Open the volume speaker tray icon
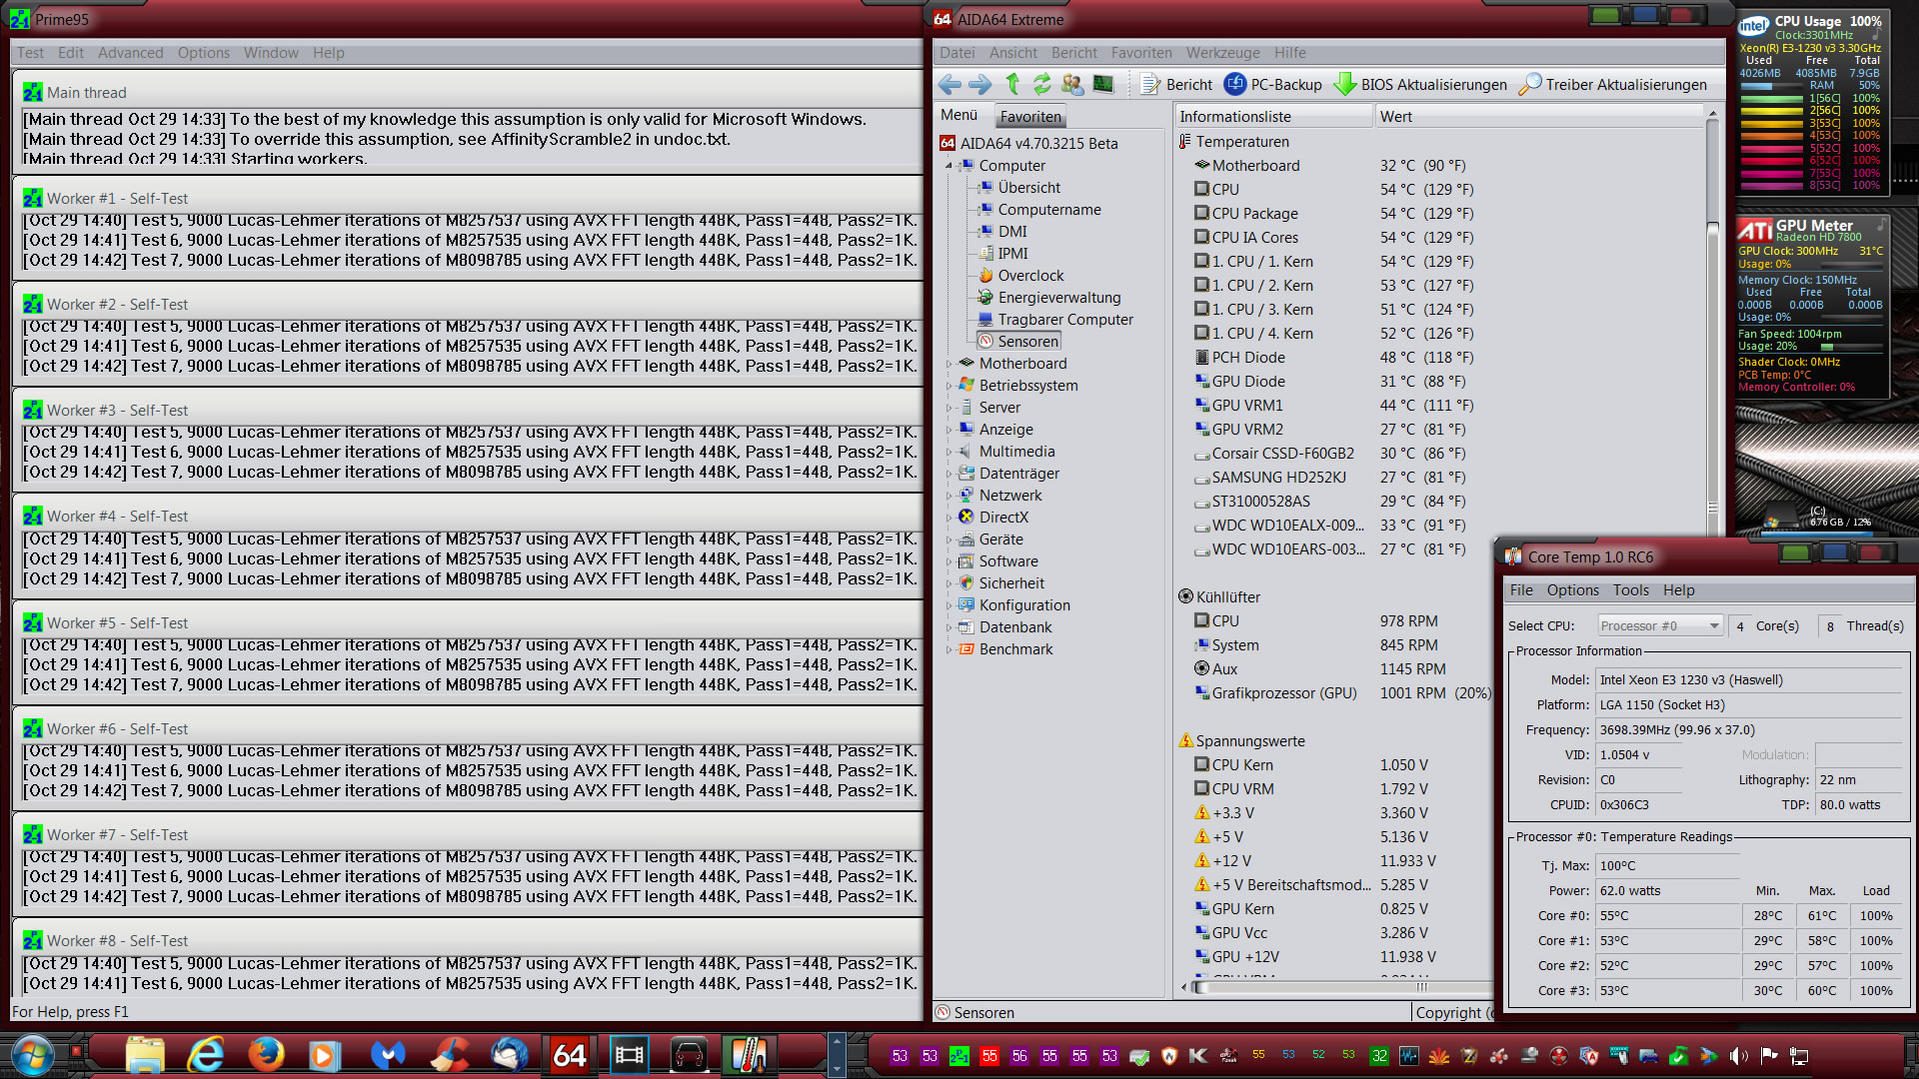This screenshot has width=1919, height=1079. [x=1739, y=1056]
